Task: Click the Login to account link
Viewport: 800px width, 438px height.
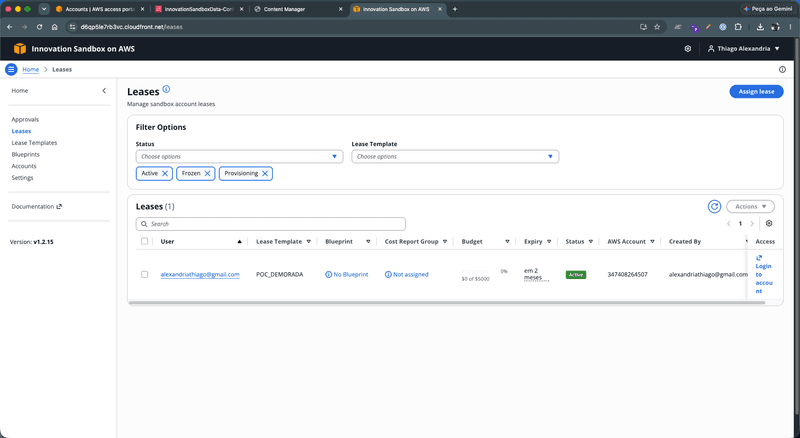Action: click(x=763, y=275)
